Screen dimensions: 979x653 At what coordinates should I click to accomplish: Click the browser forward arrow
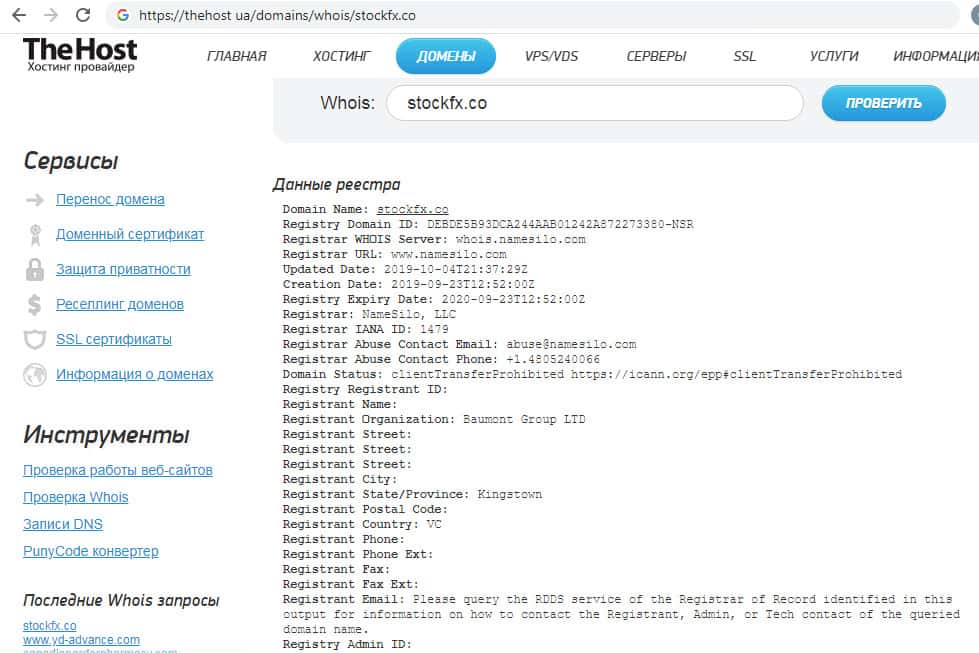click(51, 15)
